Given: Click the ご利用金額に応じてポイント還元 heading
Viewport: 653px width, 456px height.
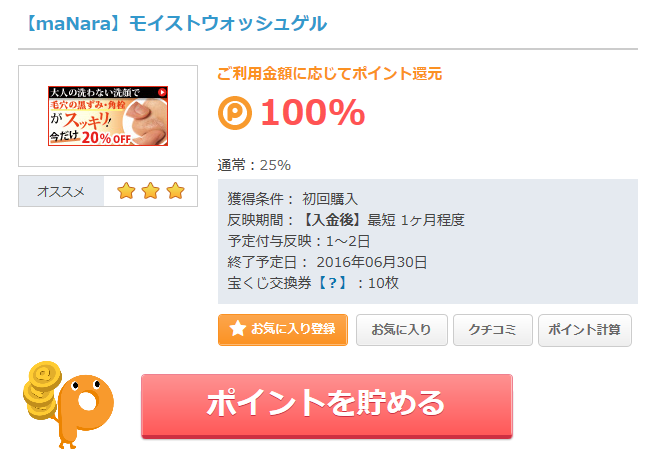Looking at the screenshot, I should click(x=329, y=73).
